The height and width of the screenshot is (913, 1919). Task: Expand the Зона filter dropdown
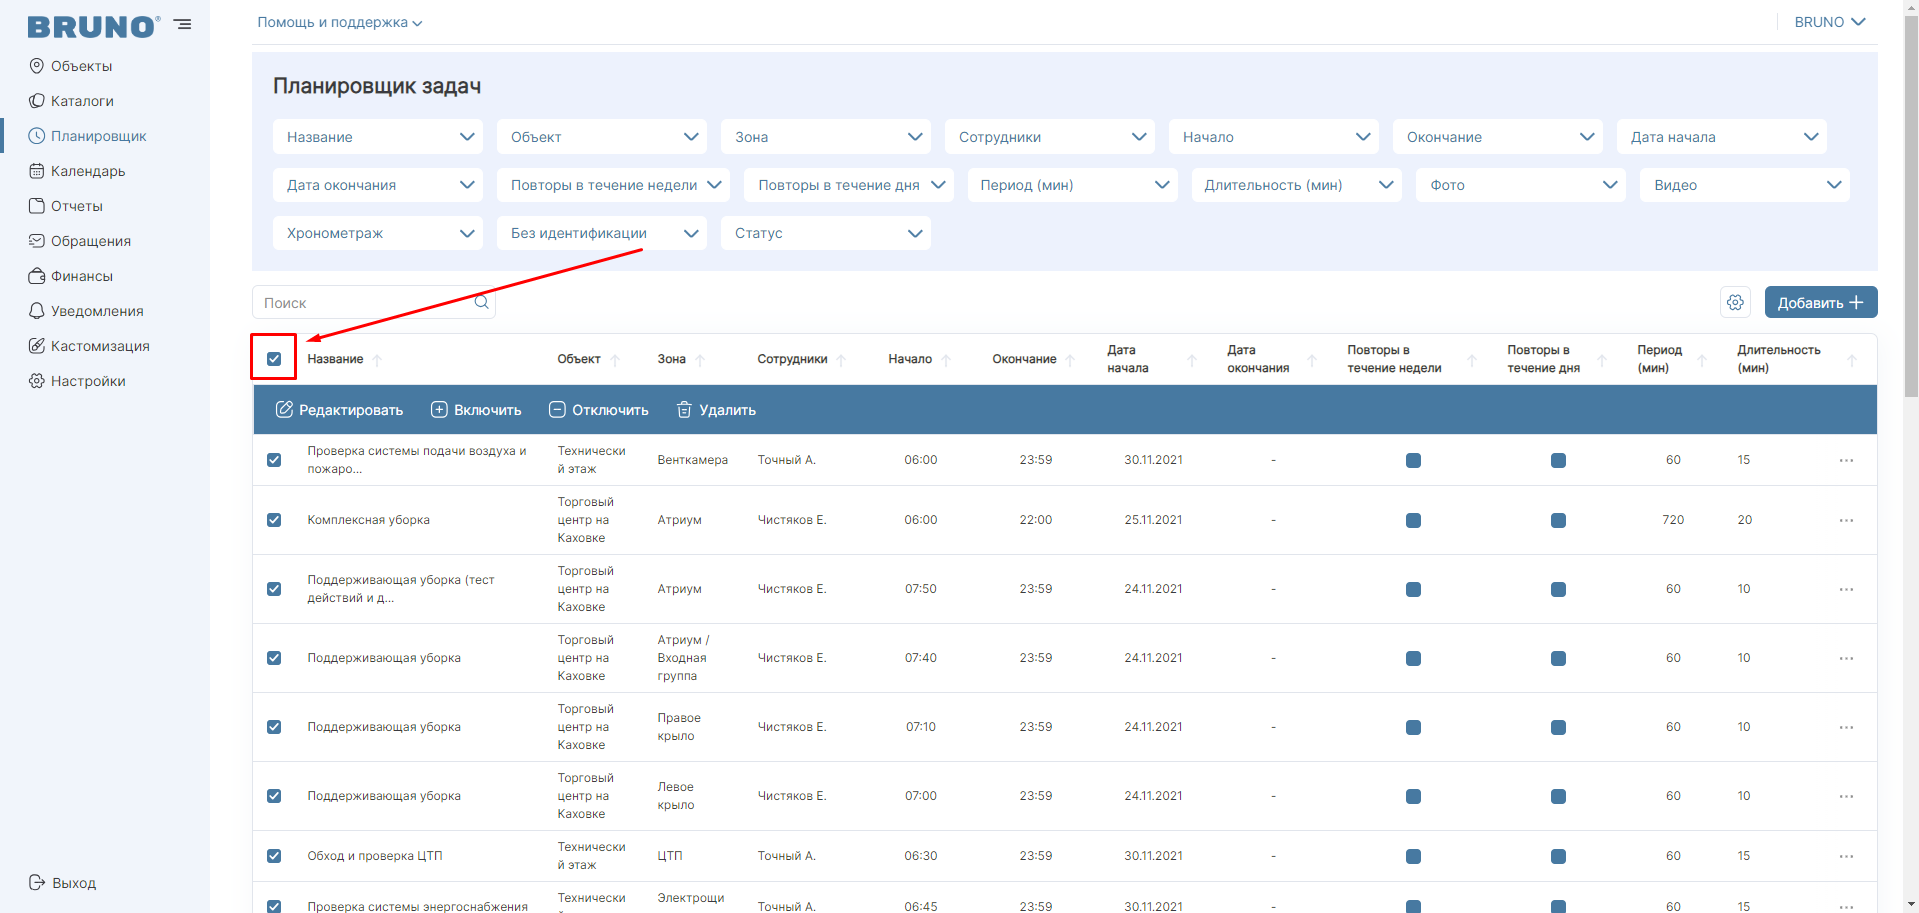(826, 137)
